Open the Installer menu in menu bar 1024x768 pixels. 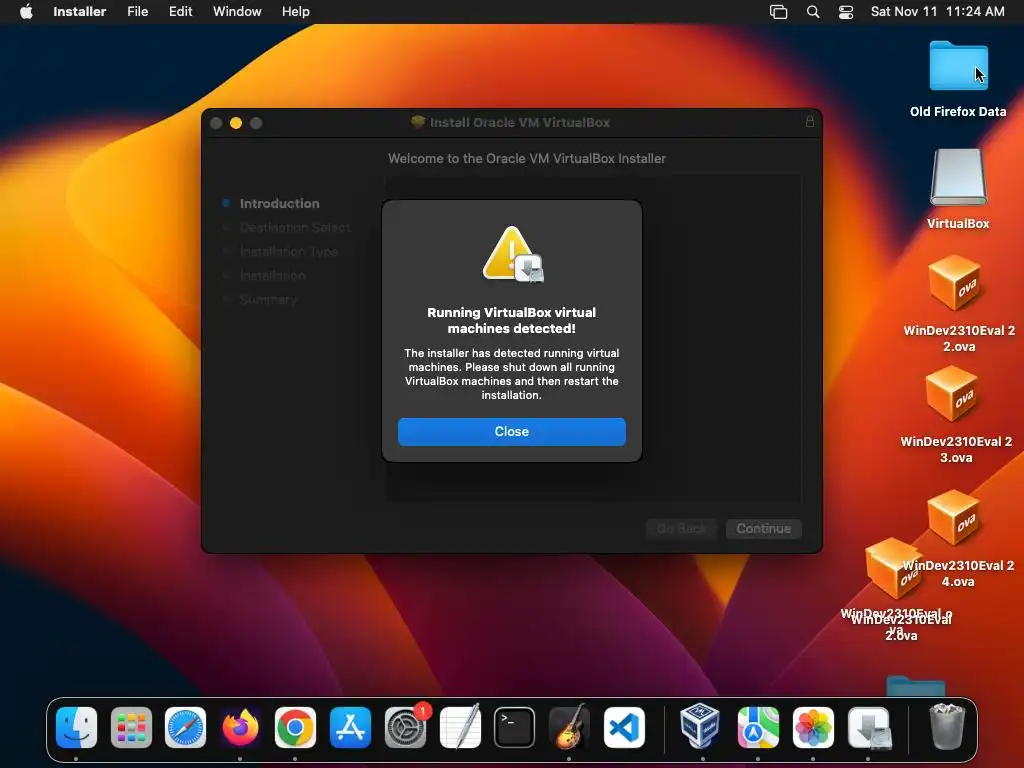click(80, 12)
